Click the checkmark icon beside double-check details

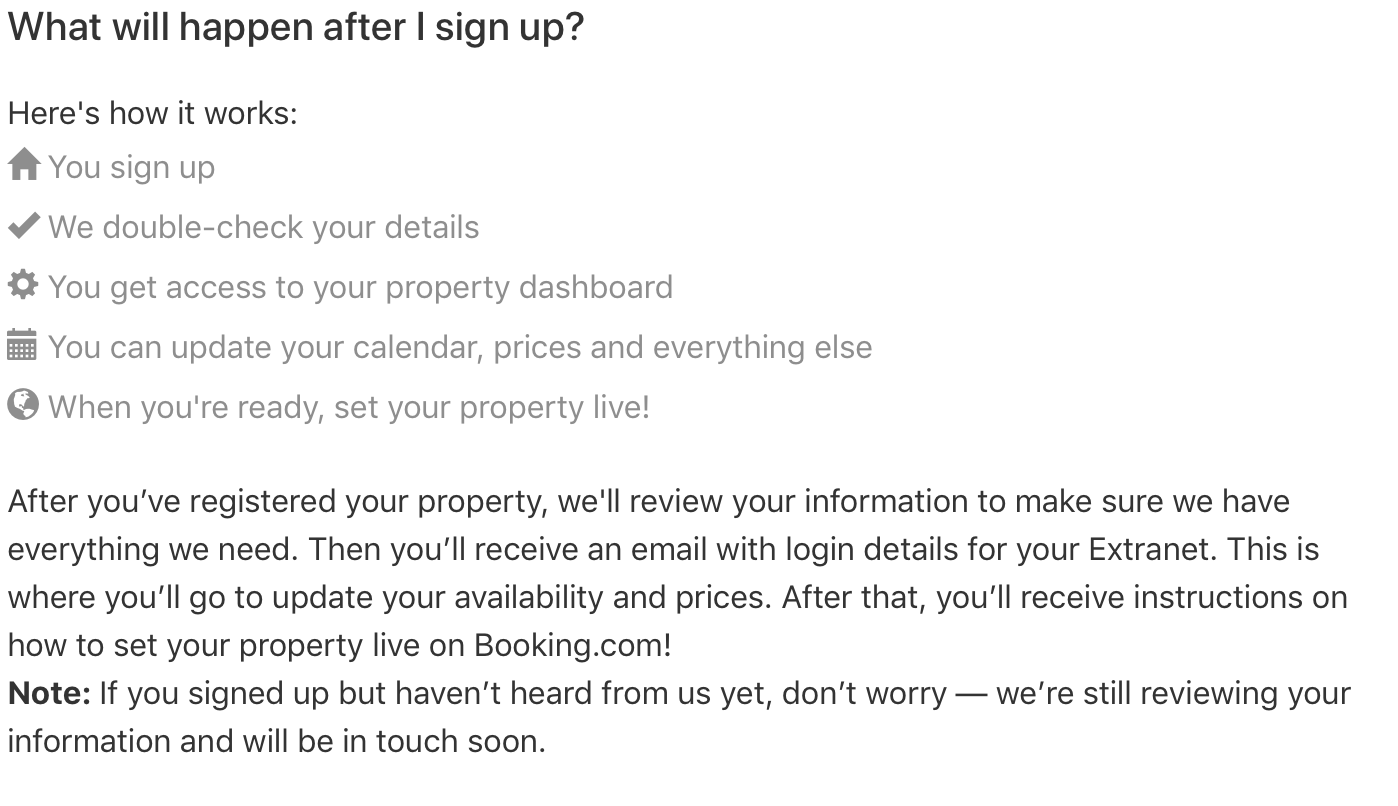[x=23, y=226]
